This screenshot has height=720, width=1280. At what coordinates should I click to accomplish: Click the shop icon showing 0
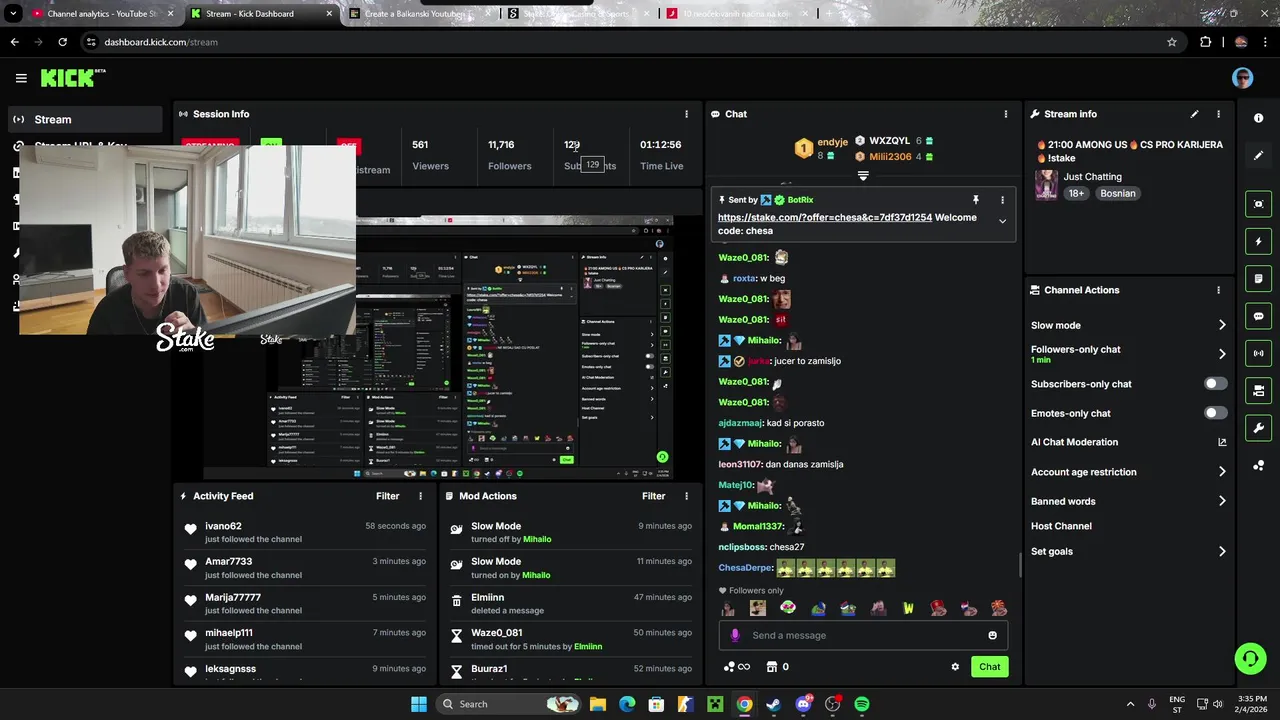(x=771, y=667)
